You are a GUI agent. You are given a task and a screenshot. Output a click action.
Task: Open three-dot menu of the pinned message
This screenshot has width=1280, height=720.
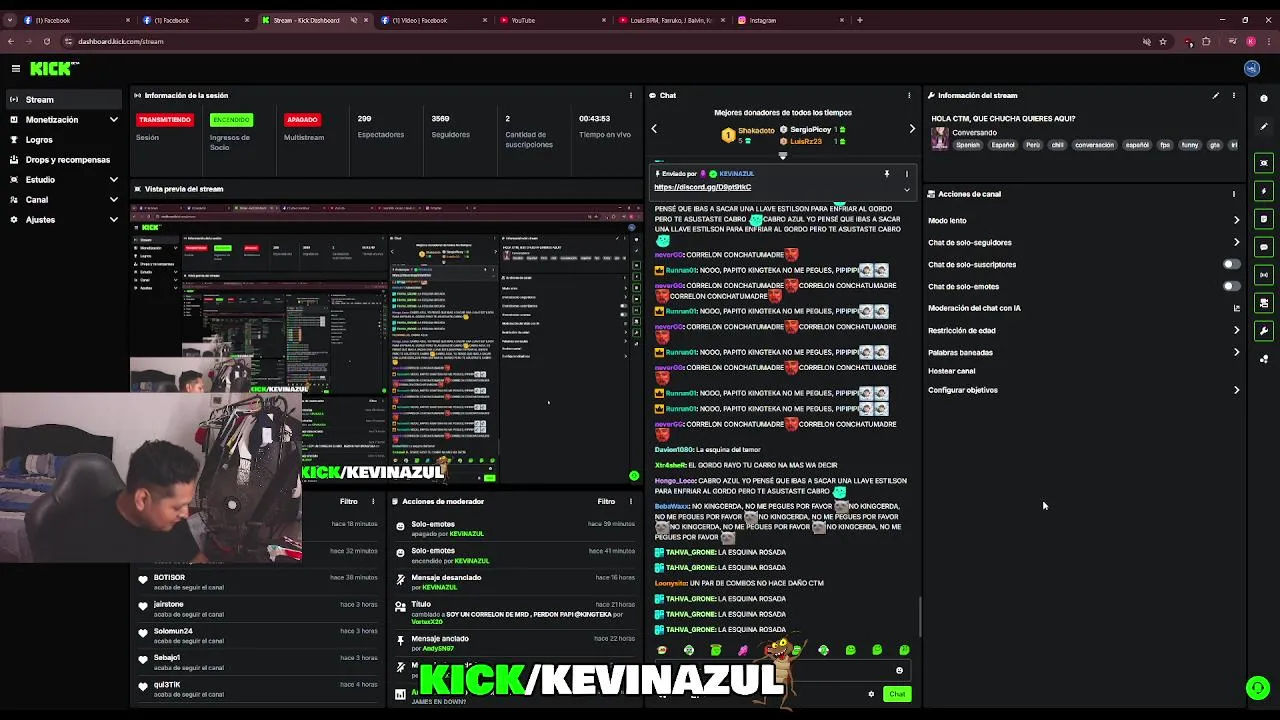pos(907,174)
